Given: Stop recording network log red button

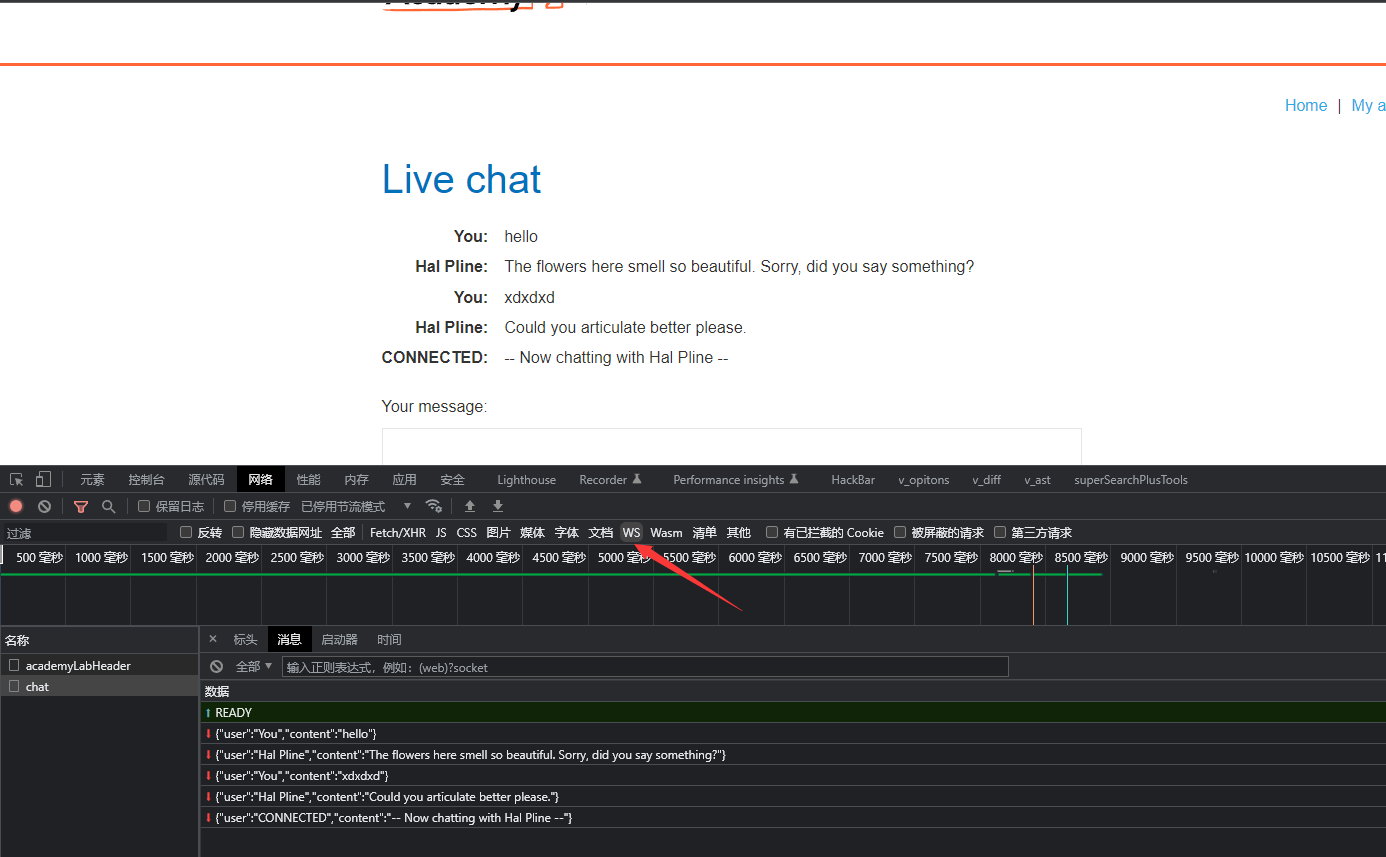Looking at the screenshot, I should point(16,507).
